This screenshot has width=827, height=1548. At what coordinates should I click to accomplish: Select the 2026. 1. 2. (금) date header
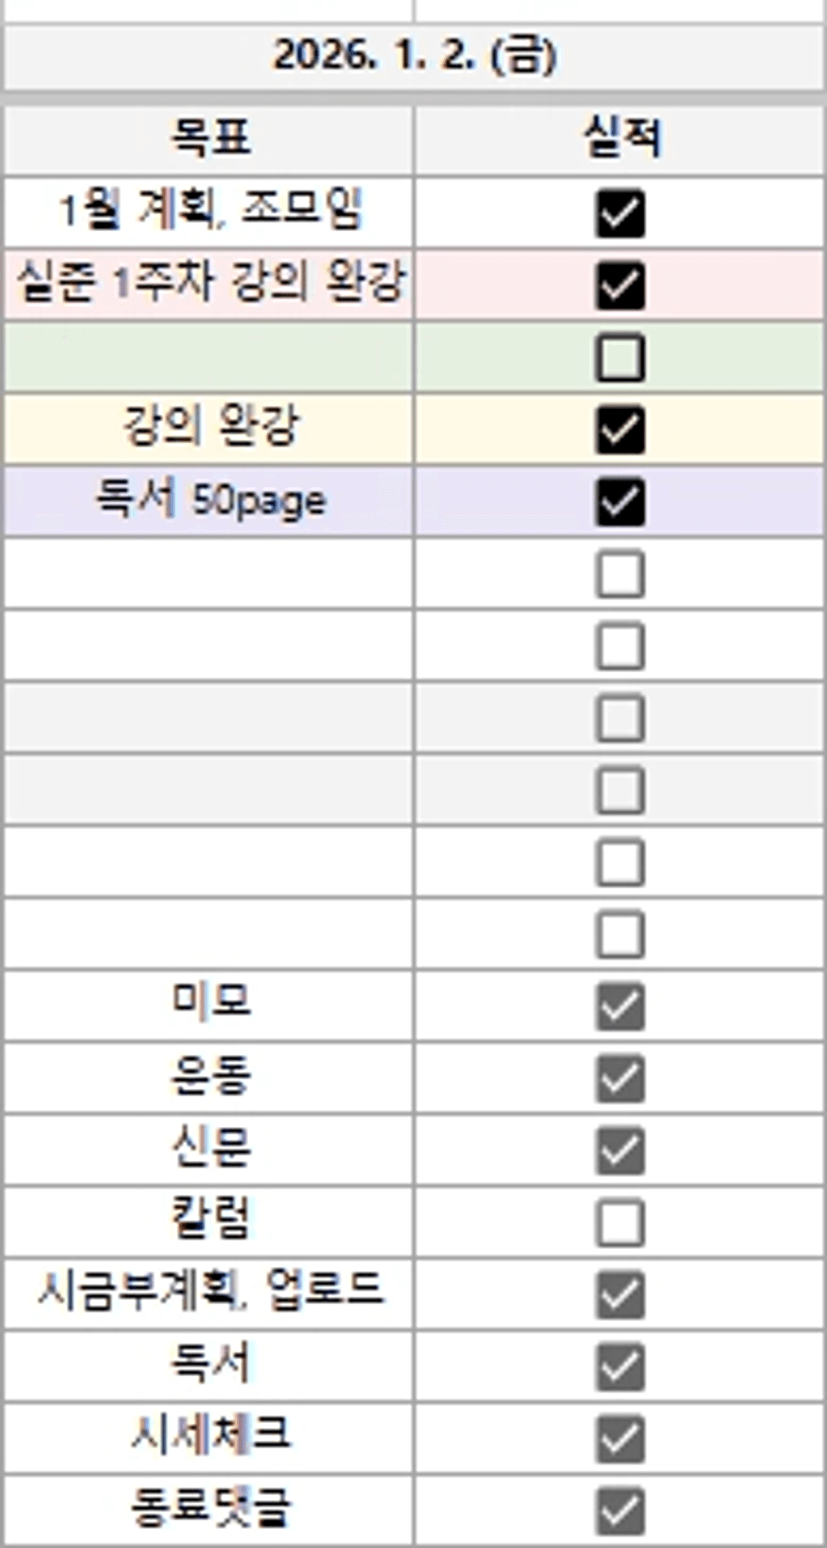pyautogui.click(x=414, y=57)
